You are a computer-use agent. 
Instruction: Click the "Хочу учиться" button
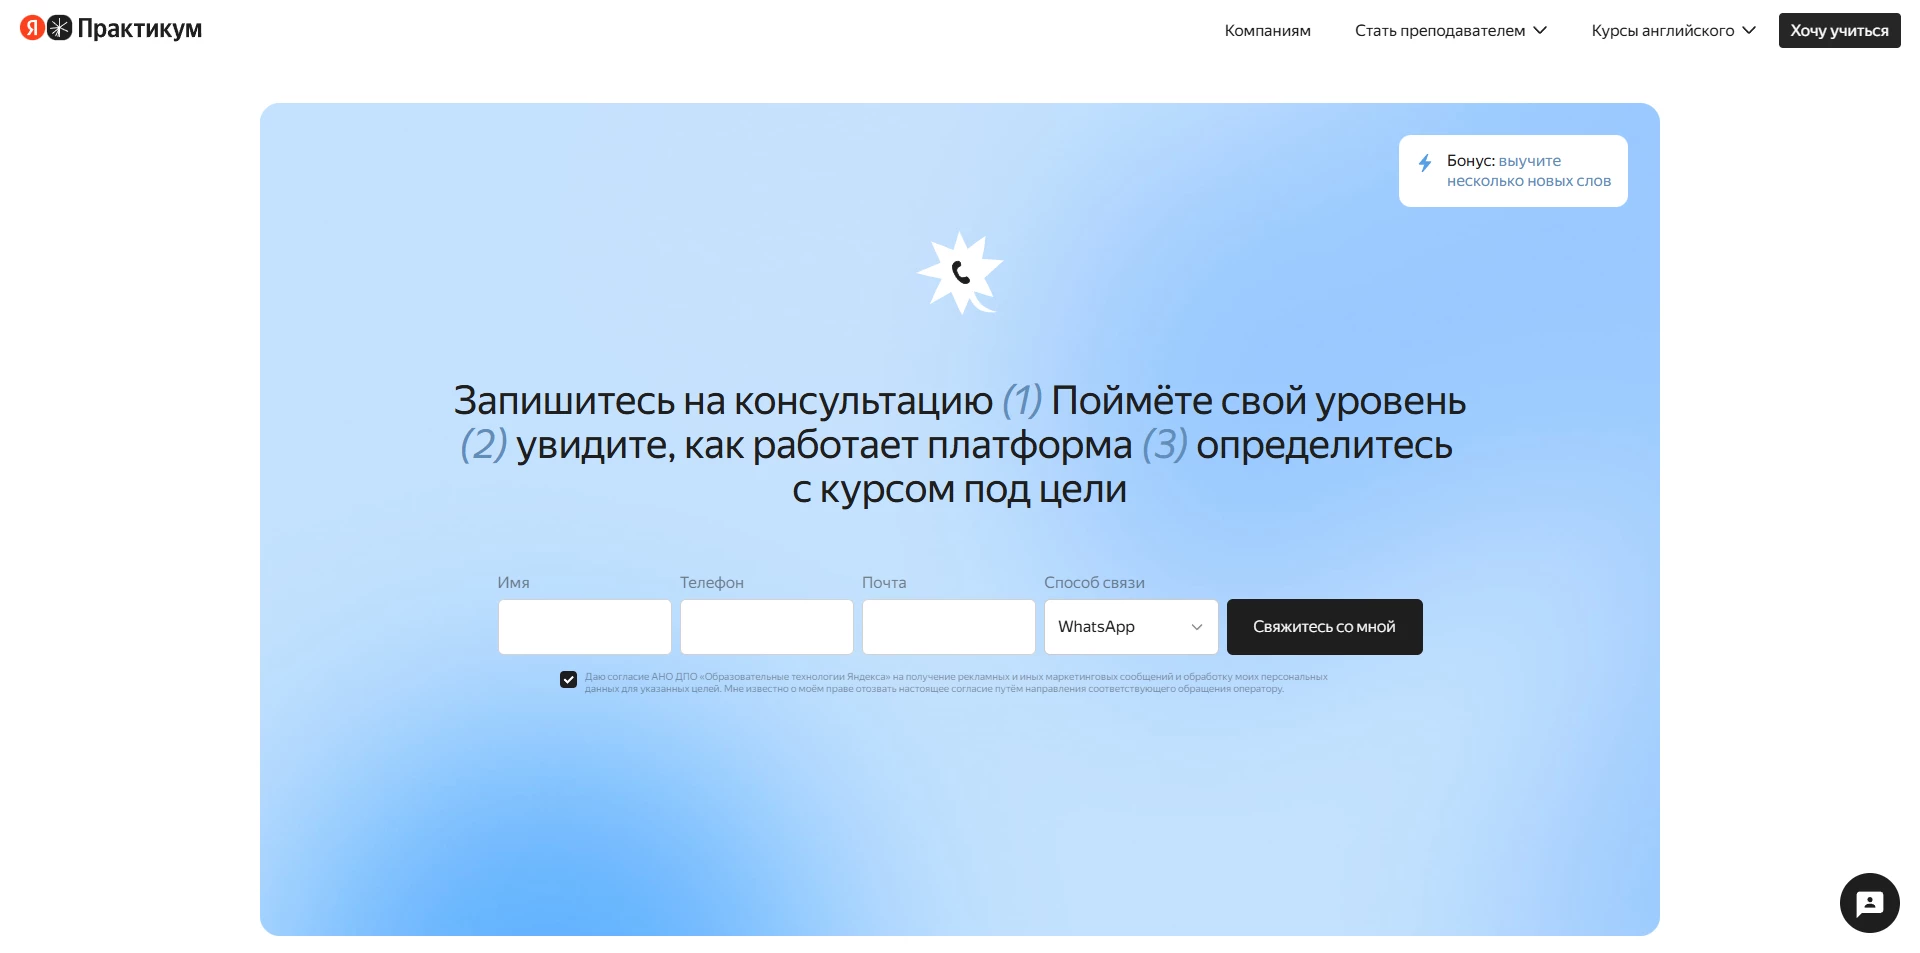1838,30
